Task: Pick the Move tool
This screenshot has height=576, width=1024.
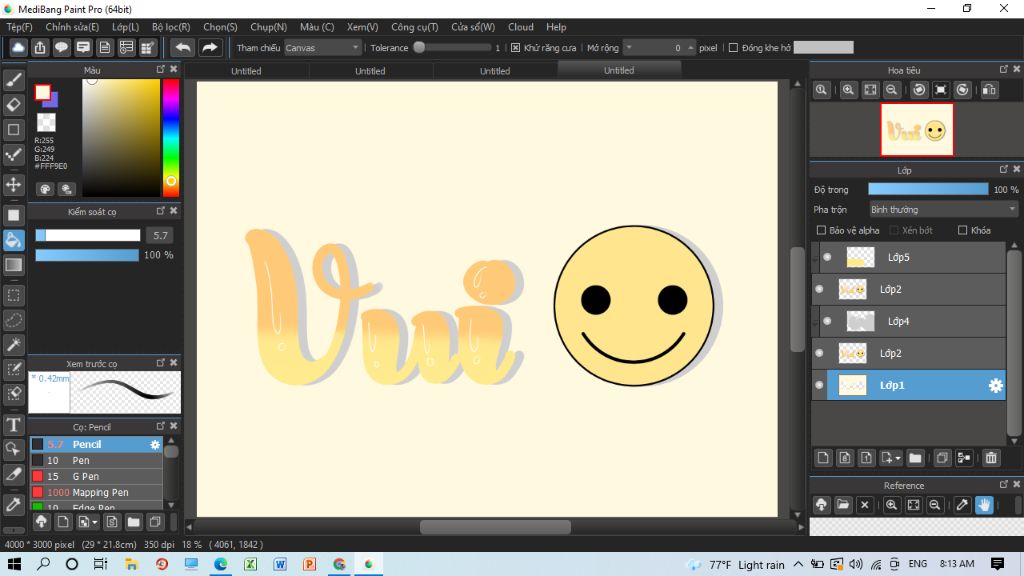Action: (x=14, y=185)
